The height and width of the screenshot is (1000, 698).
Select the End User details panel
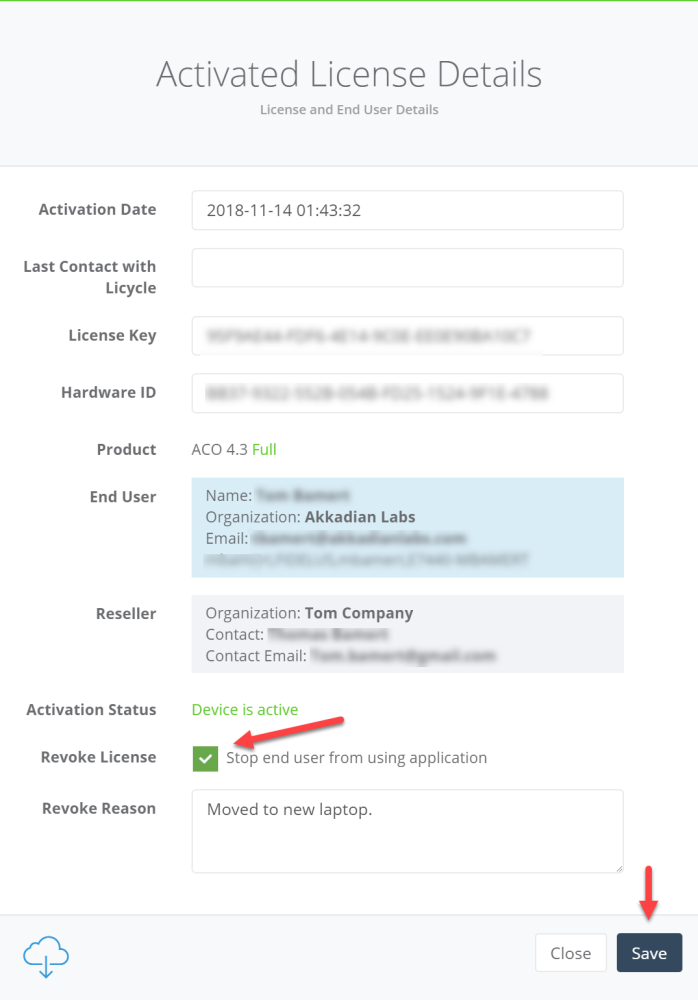407,527
